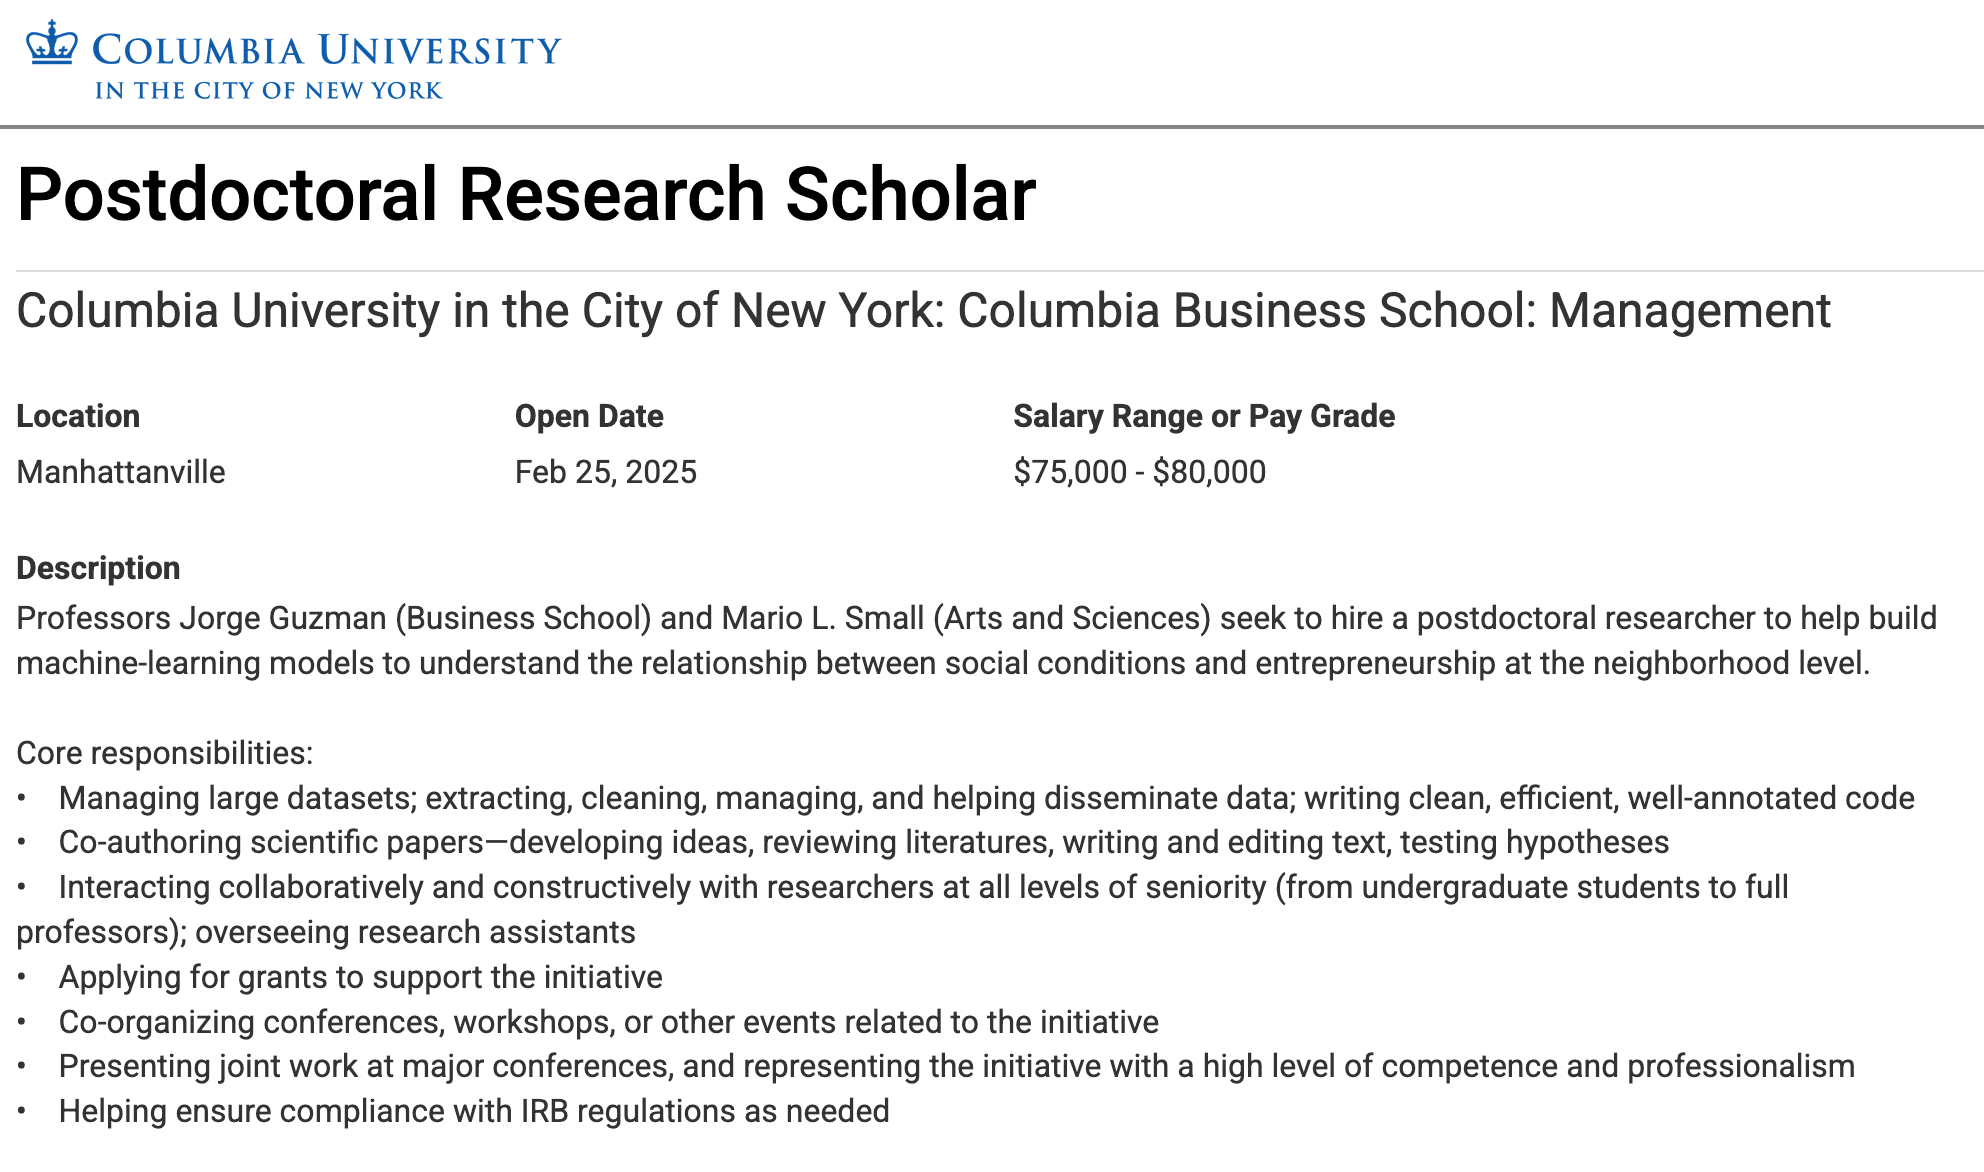Click the name Jorge Guzman in description

tap(283, 618)
